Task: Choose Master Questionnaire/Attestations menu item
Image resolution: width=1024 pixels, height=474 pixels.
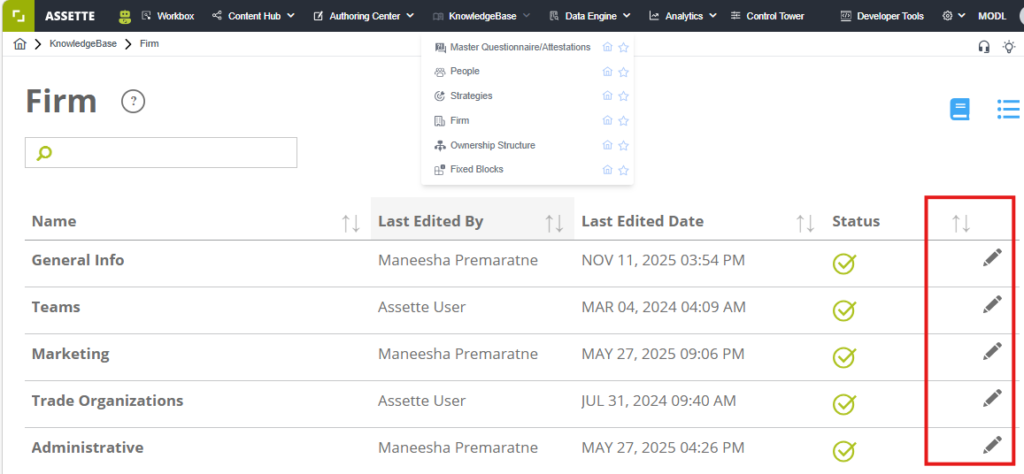Action: tap(519, 47)
